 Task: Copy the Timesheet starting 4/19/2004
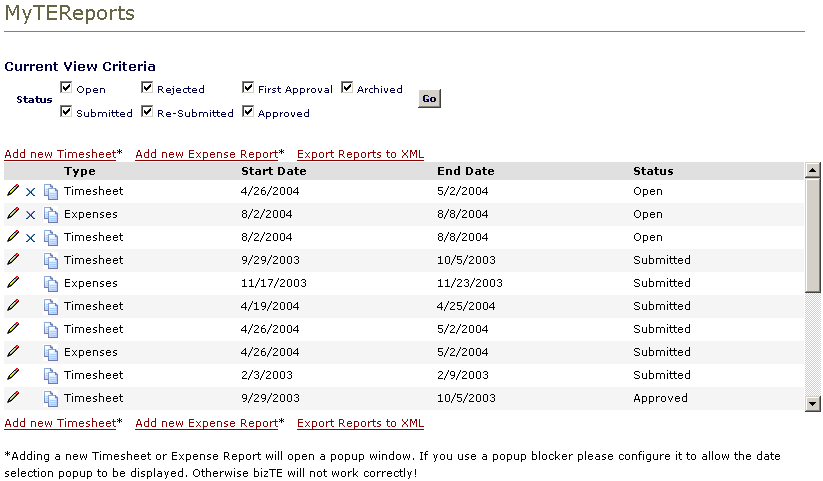(51, 307)
